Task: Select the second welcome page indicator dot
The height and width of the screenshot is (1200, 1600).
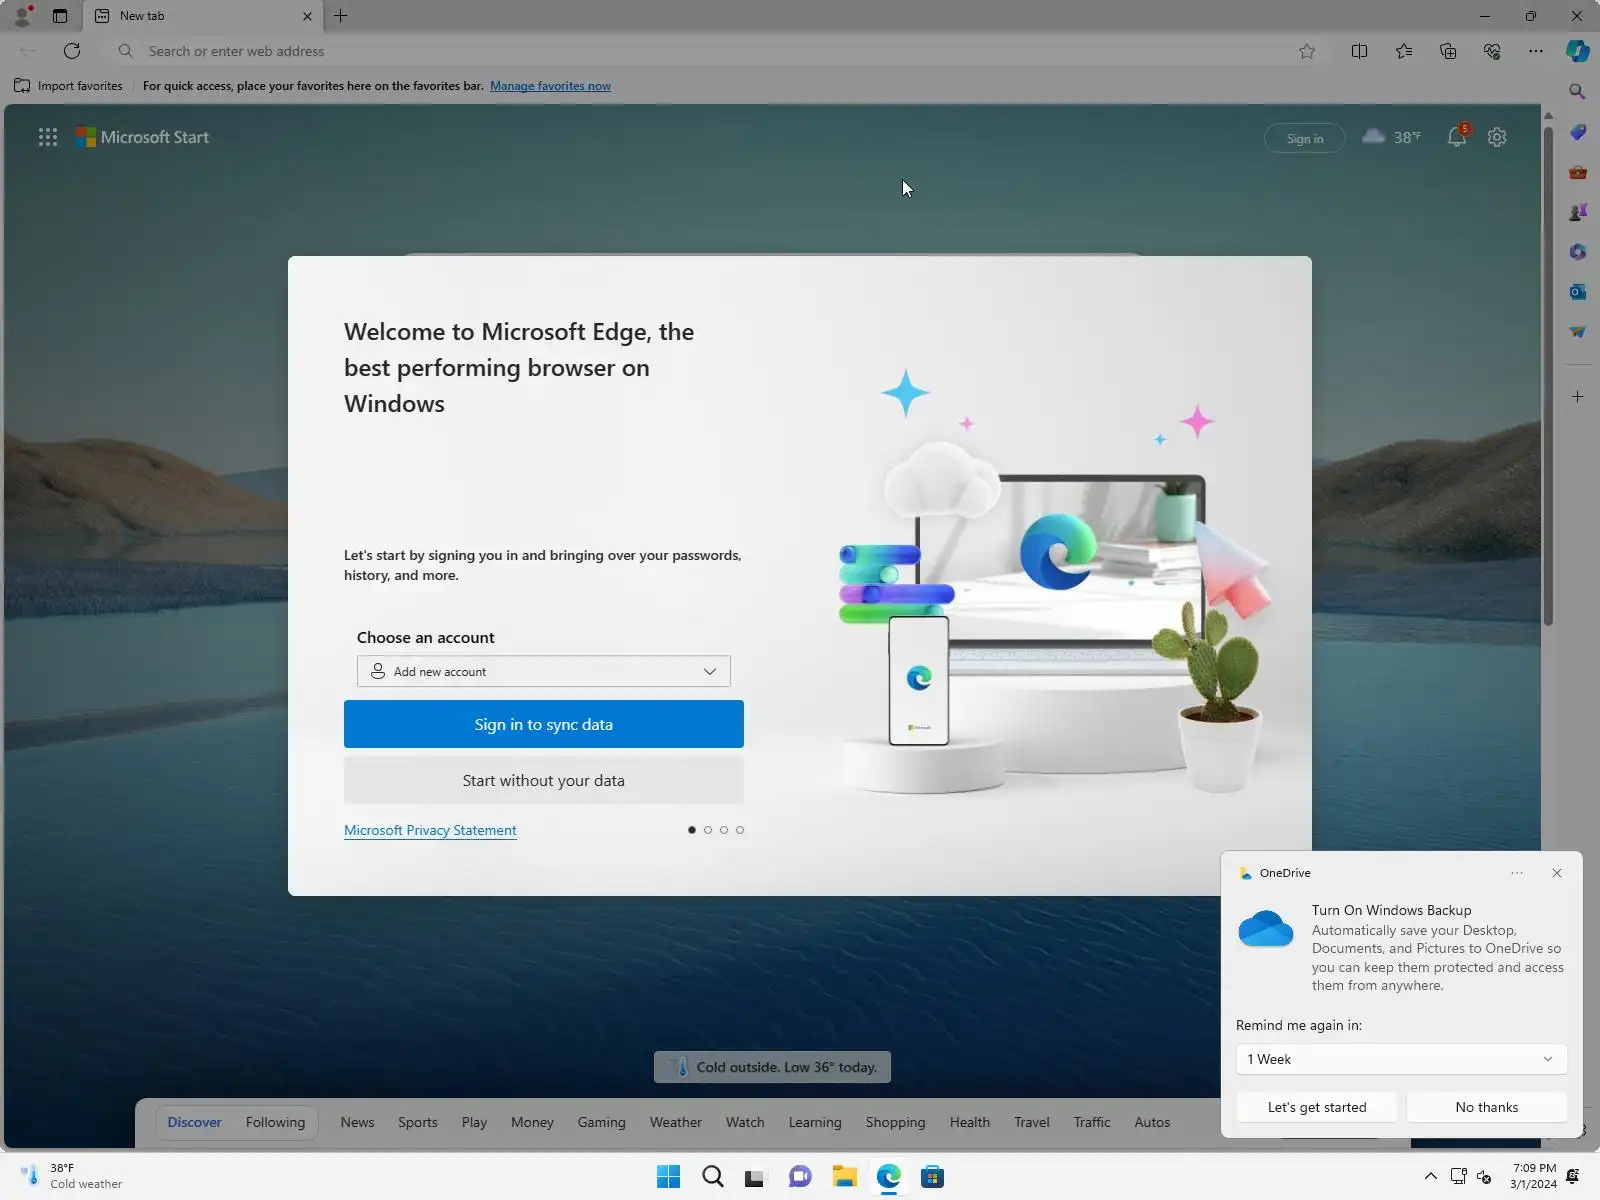Action: [x=708, y=830]
